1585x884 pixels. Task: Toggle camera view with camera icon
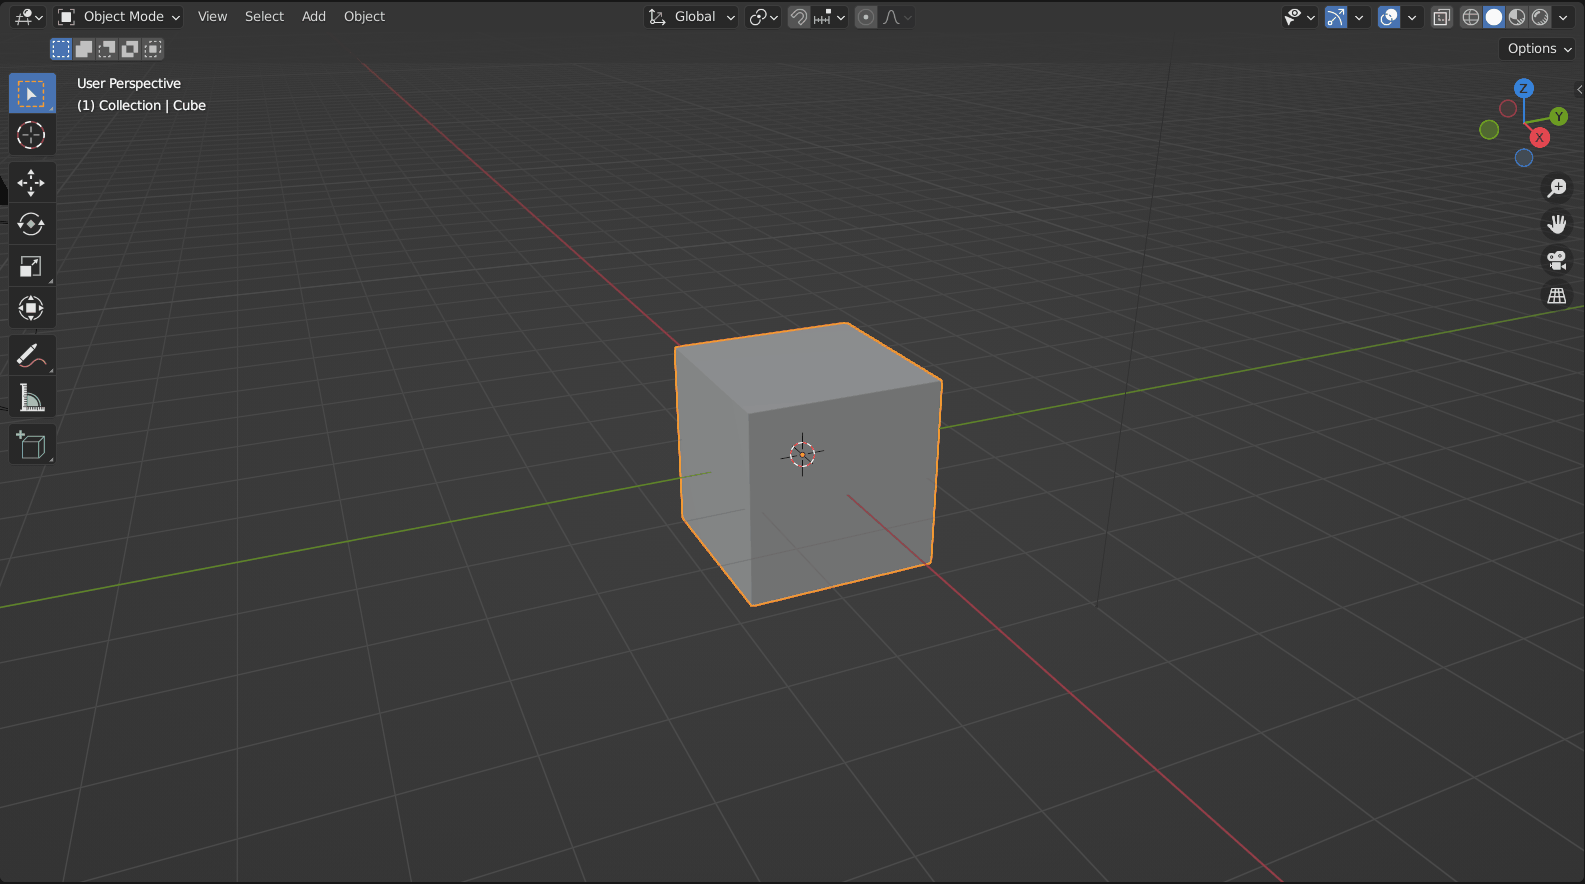1557,260
